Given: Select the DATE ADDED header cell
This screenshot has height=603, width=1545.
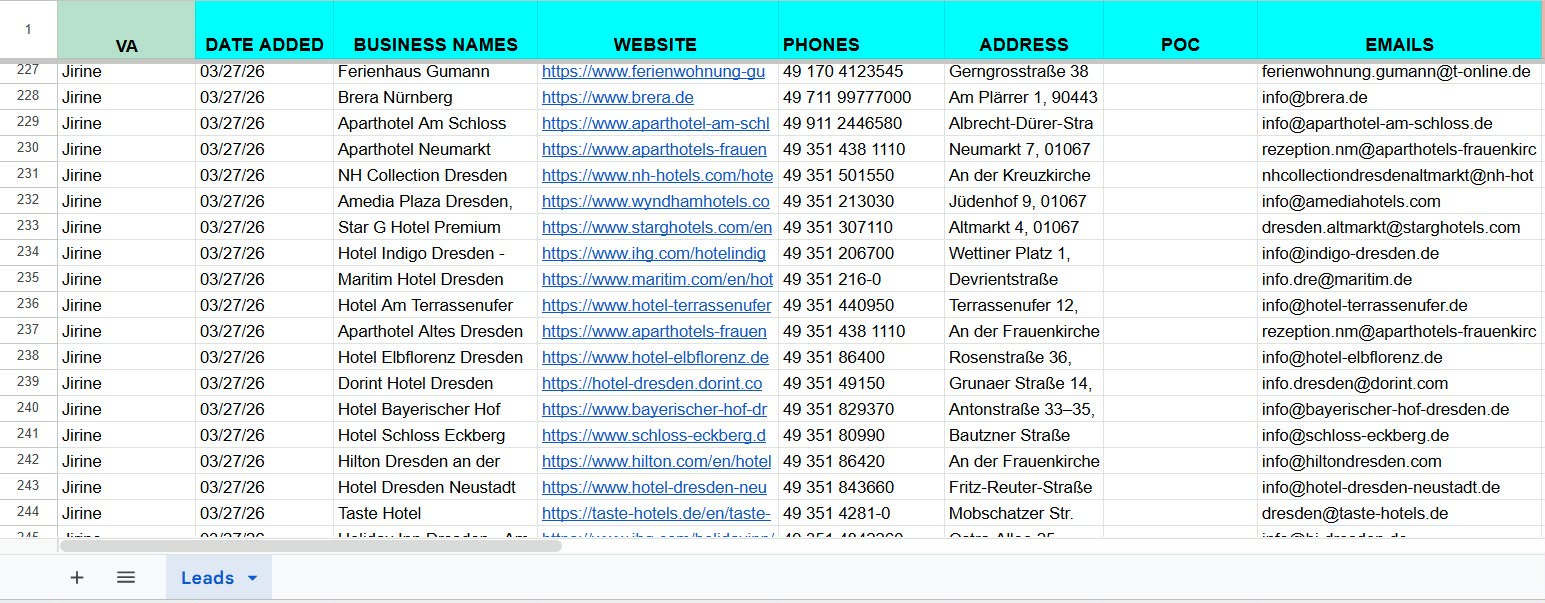Looking at the screenshot, I should (264, 30).
